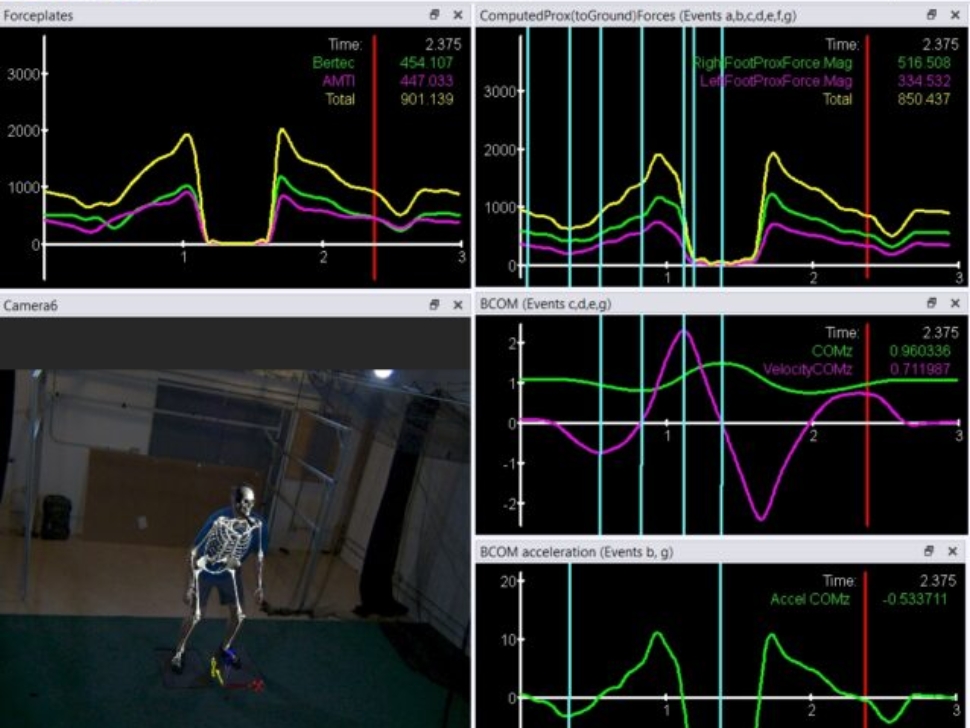The height and width of the screenshot is (728, 970).
Task: Click the Accel COMz legend label
Action: click(810, 599)
